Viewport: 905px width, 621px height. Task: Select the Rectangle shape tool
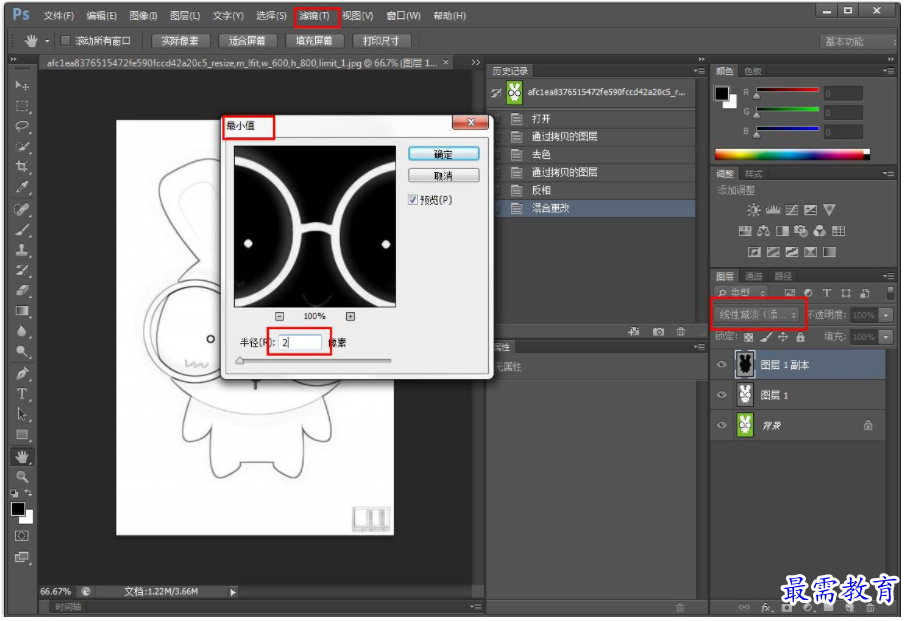pyautogui.click(x=22, y=435)
